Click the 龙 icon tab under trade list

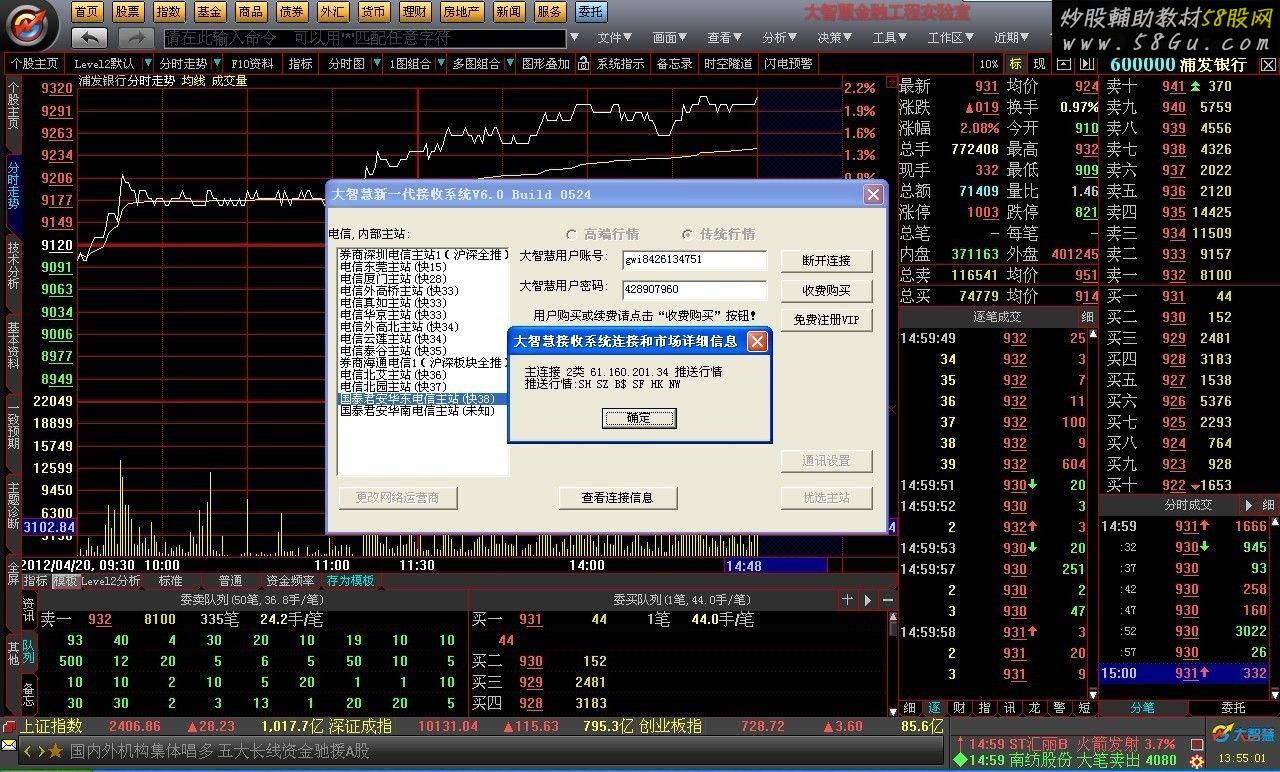pos(1034,707)
